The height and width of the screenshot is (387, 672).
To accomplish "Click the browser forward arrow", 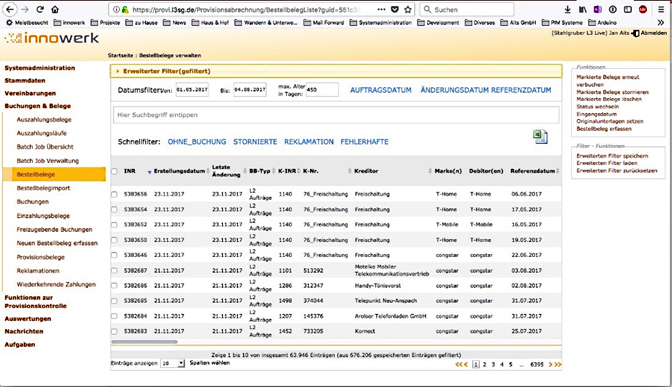I will coord(25,9).
